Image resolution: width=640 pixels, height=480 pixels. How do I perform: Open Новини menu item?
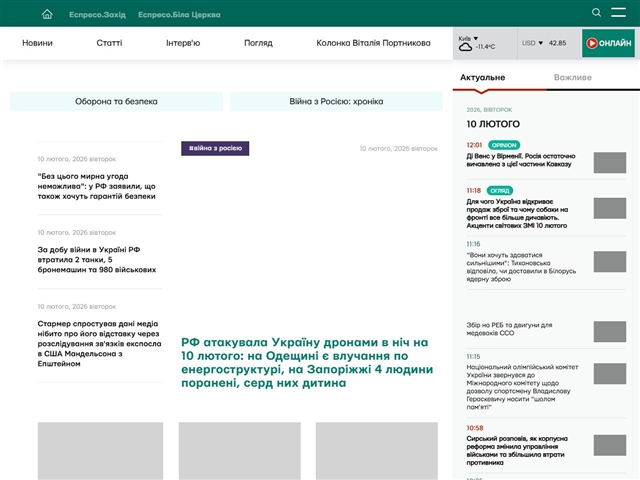click(38, 43)
